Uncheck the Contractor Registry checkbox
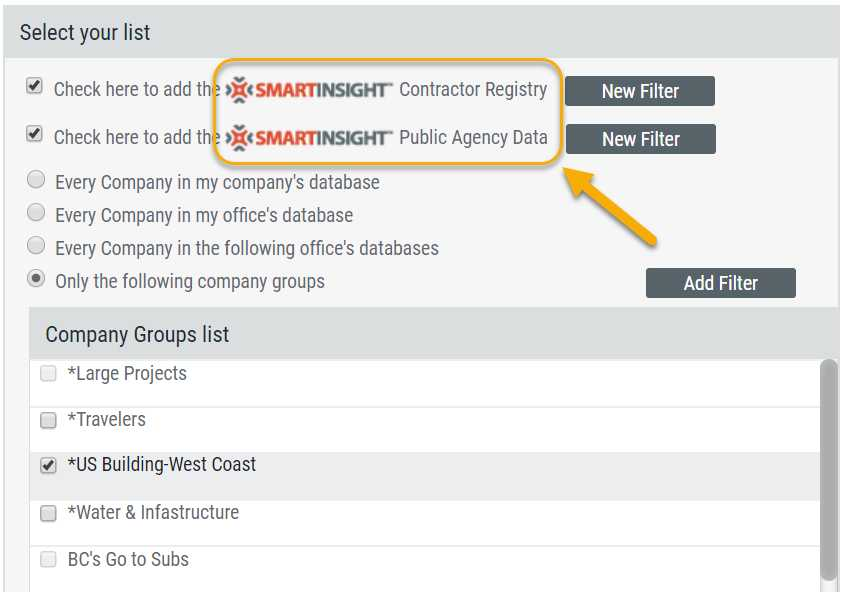The image size is (845, 592). tap(35, 87)
